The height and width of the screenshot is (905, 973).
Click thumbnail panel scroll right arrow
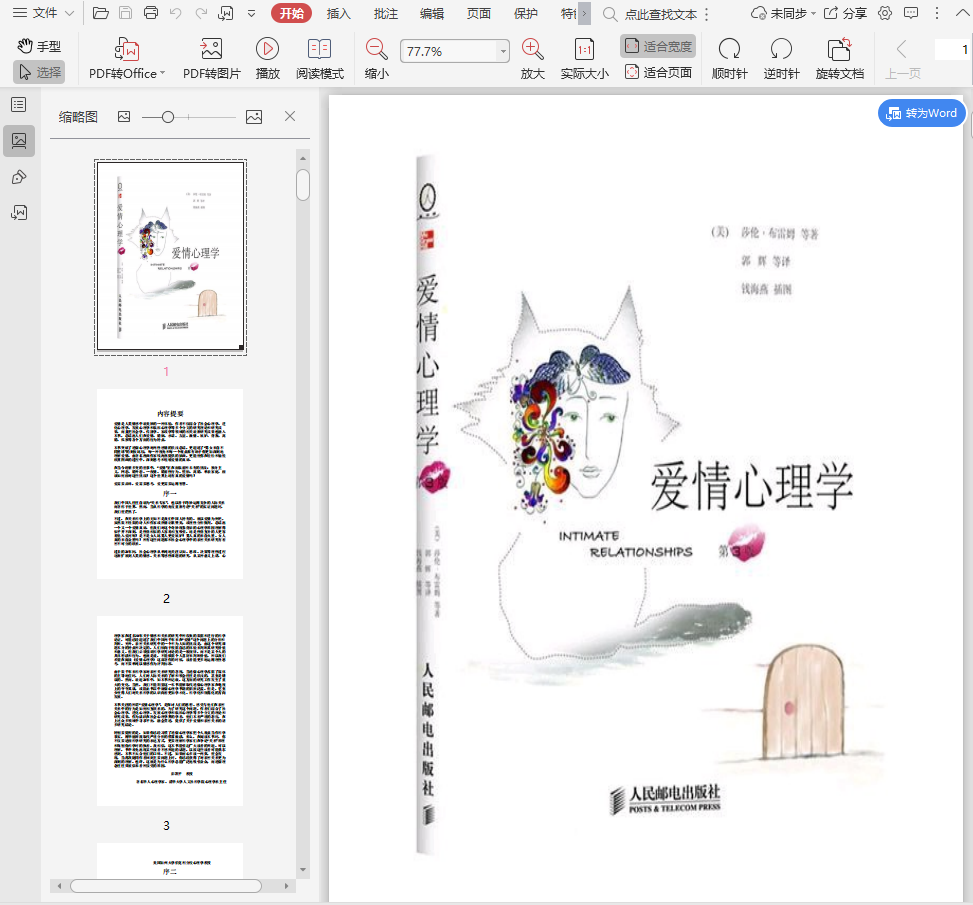(287, 886)
